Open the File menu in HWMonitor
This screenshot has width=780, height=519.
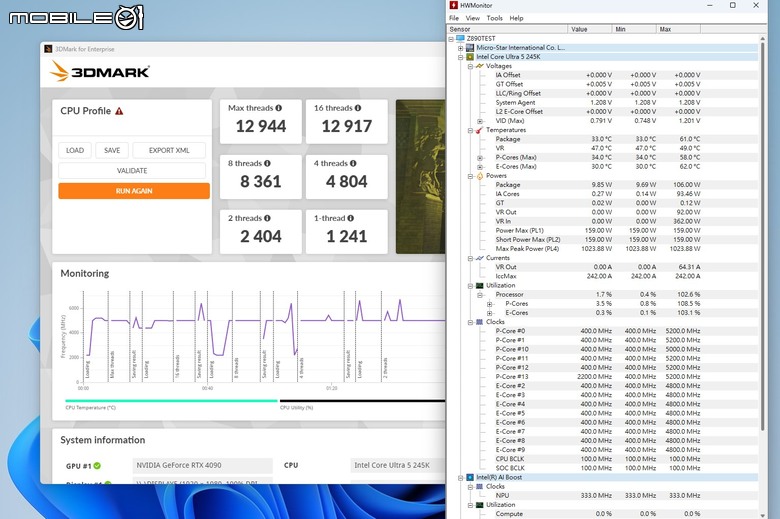pos(454,18)
